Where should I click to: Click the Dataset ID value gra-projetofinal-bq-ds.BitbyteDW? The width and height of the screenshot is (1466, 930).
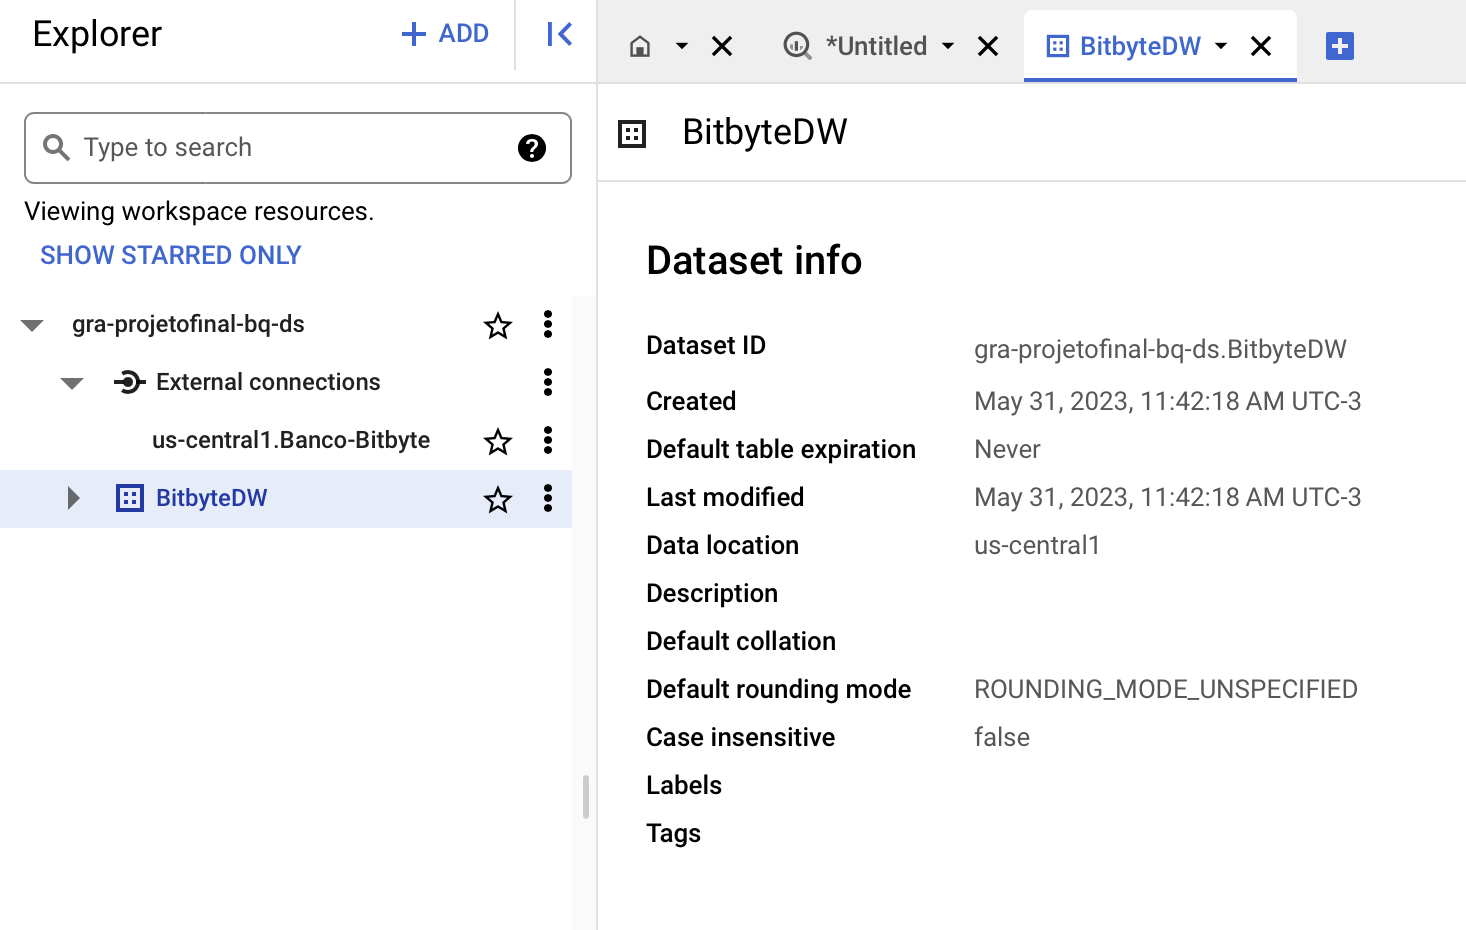(x=1160, y=349)
